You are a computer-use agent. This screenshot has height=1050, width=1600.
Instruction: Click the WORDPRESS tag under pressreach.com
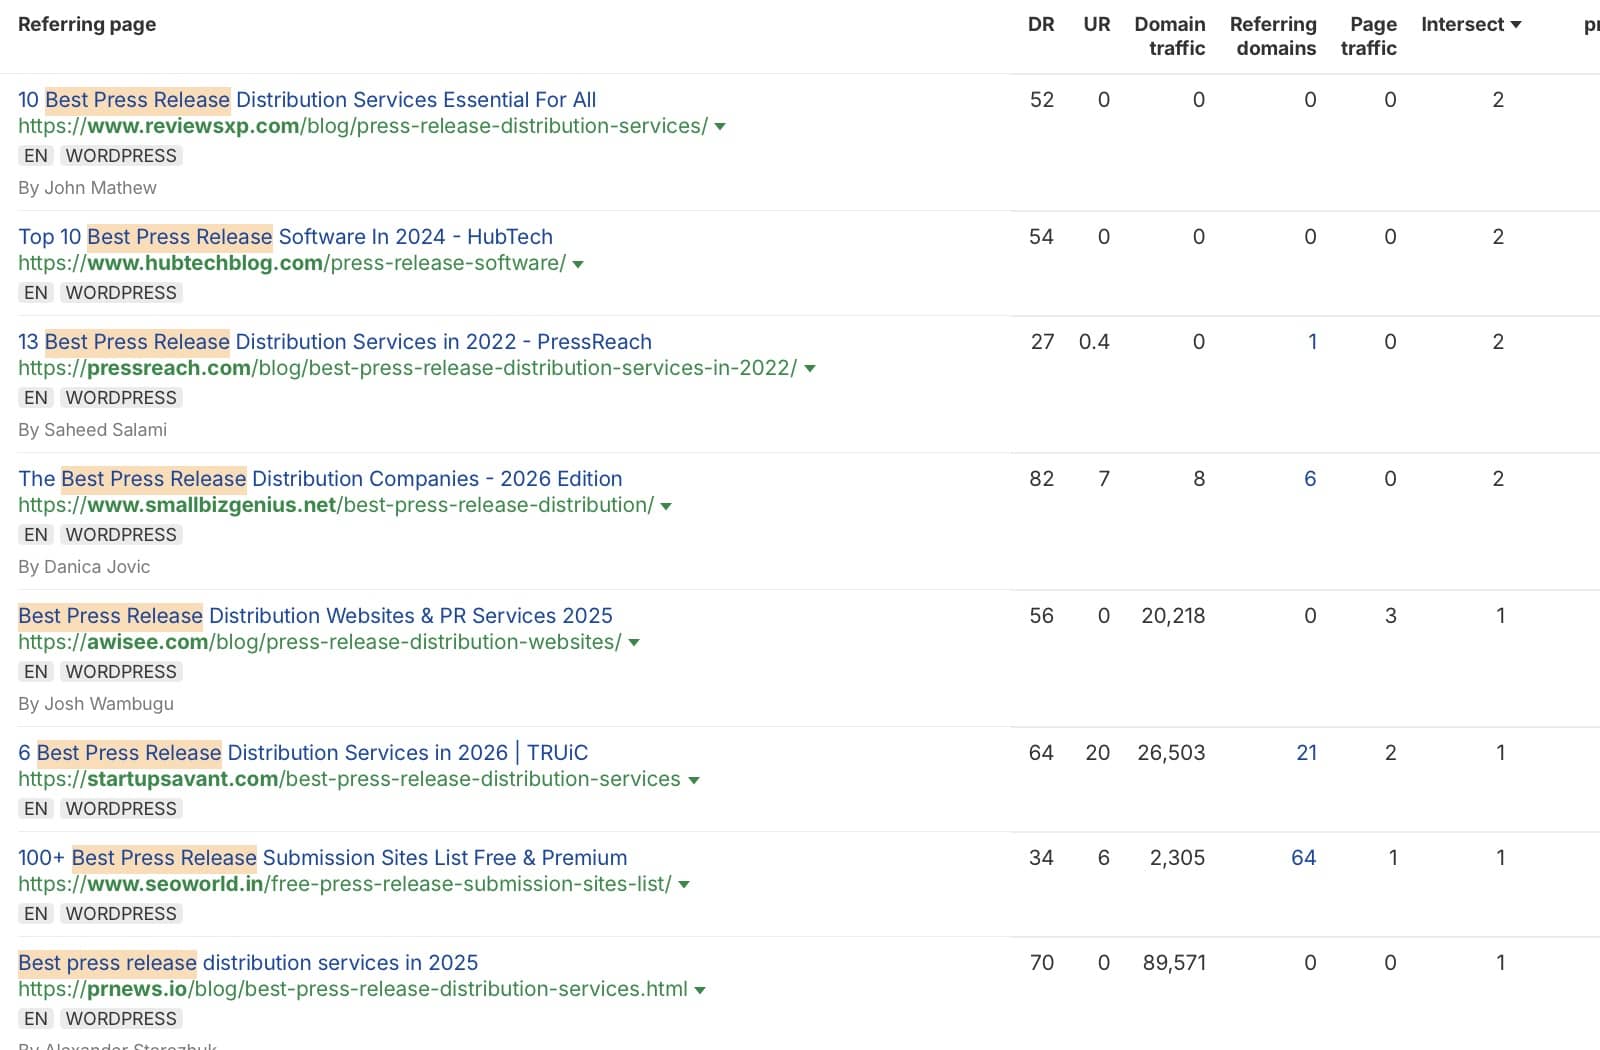(x=121, y=398)
